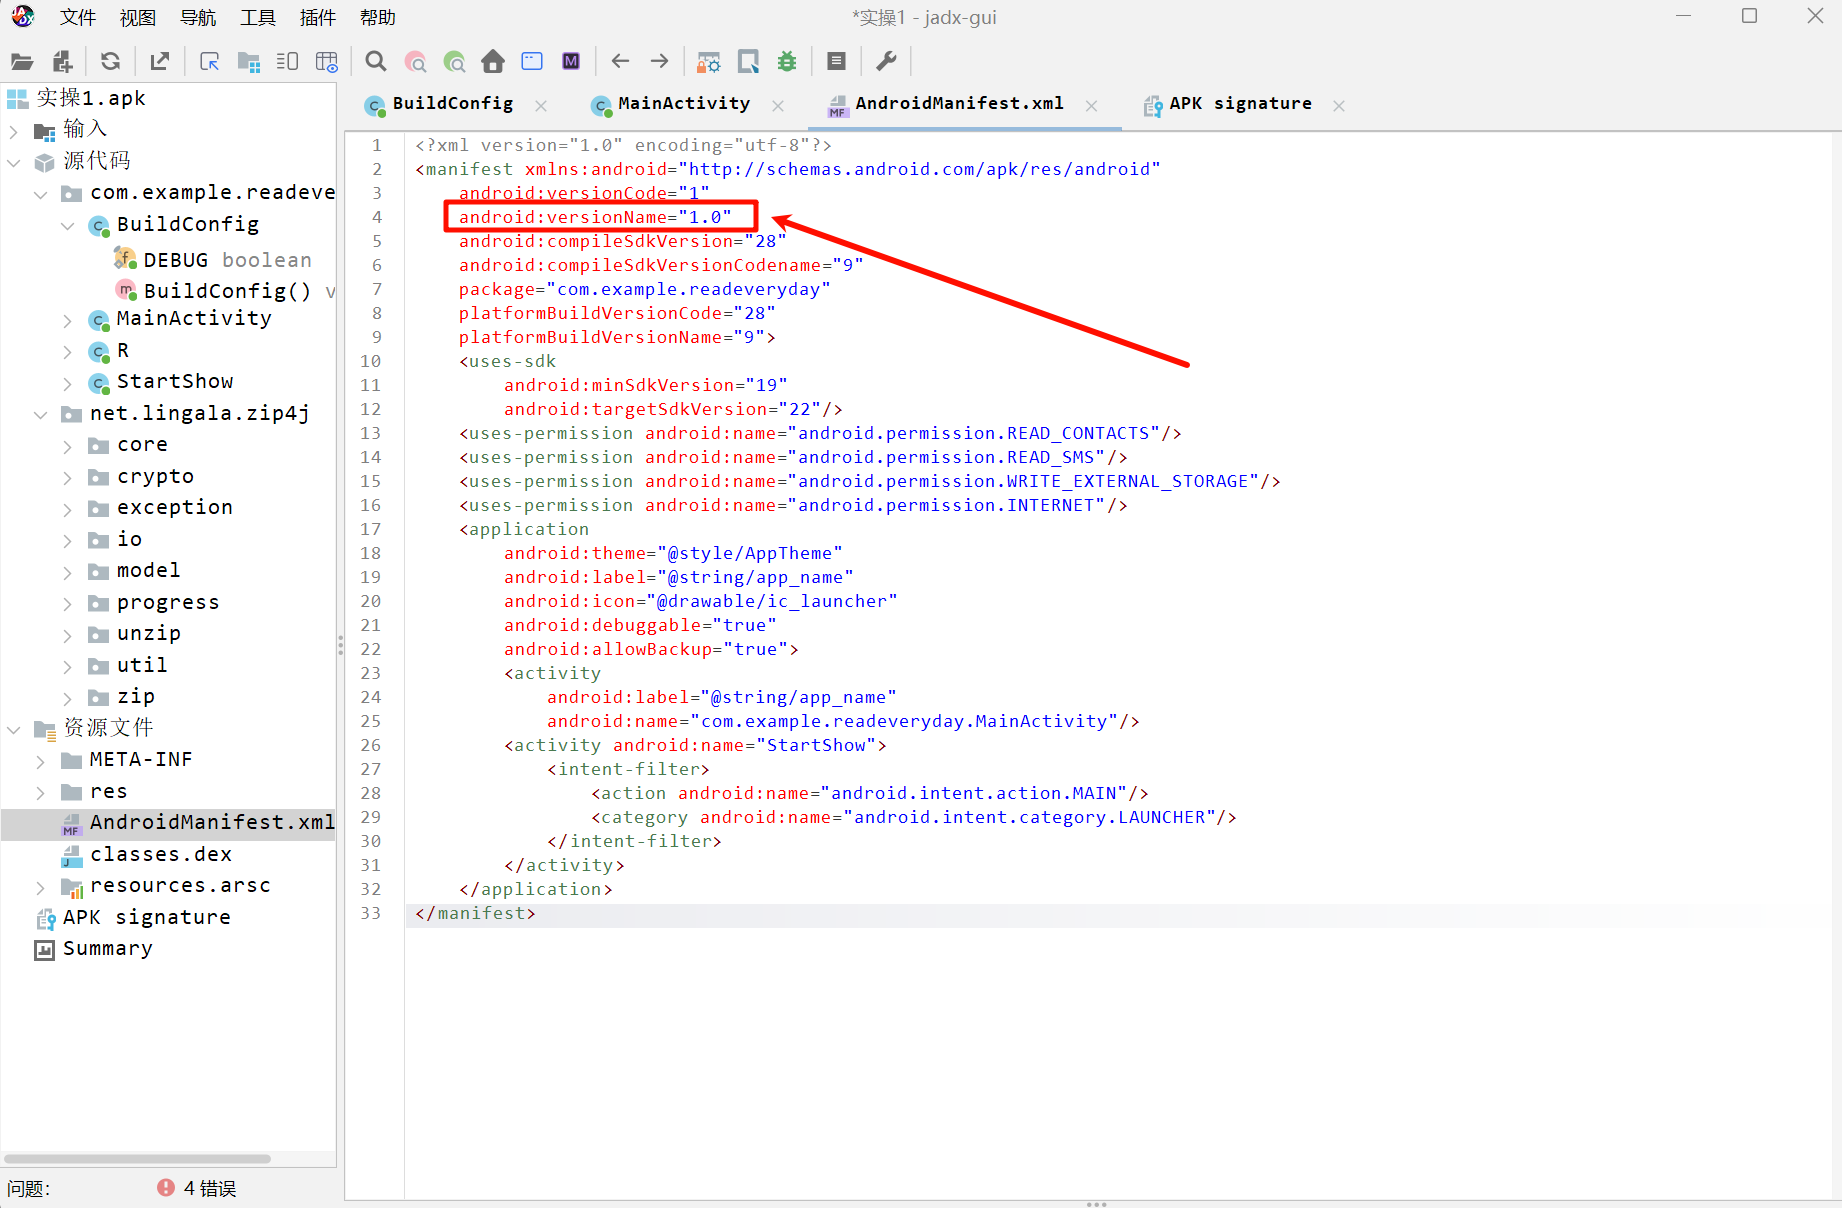Click the export project icon
Image resolution: width=1842 pixels, height=1208 pixels.
160,62
